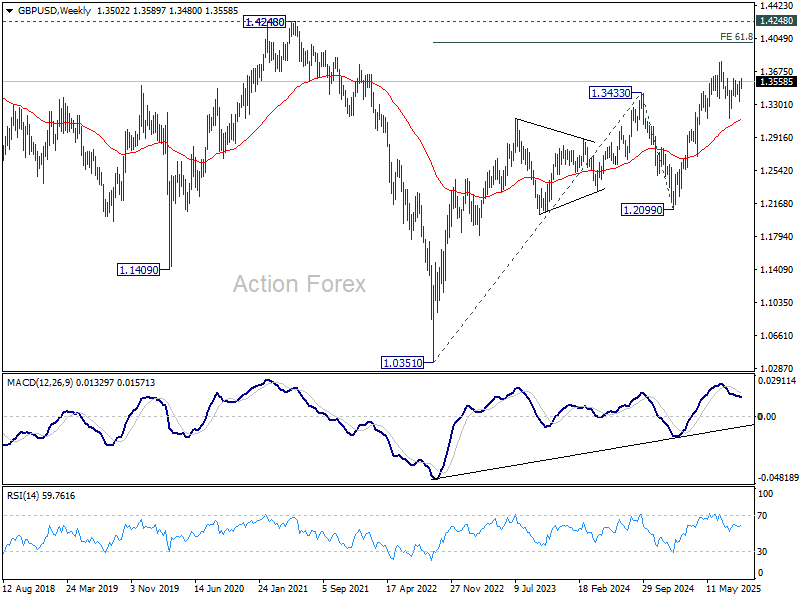Click the 12 Aug 2018 date on time axis
Screen dimensions: 800x600
click(x=29, y=588)
